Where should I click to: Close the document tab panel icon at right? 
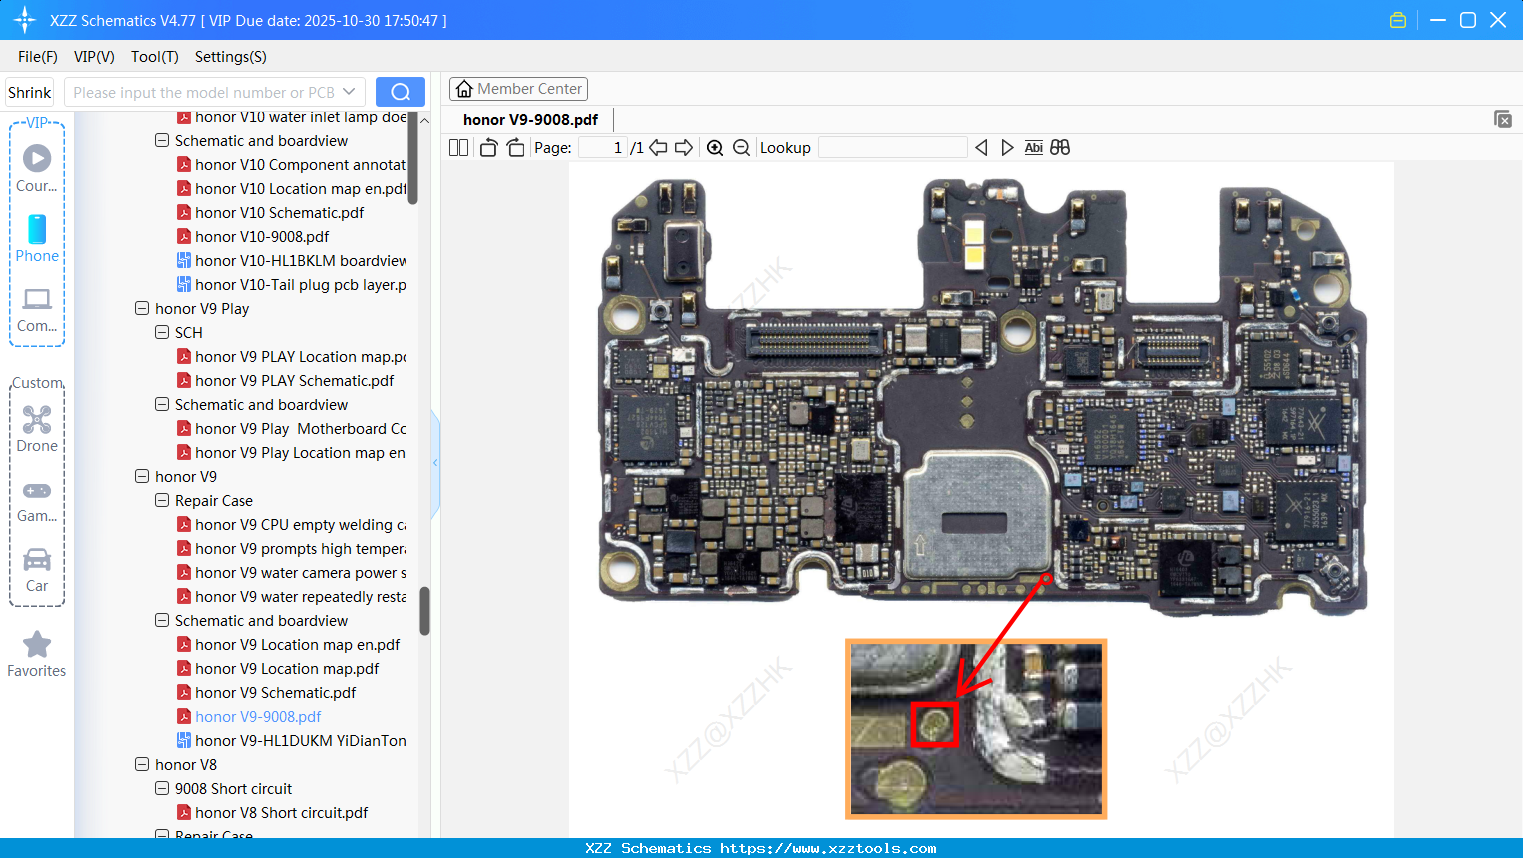[x=1502, y=119]
